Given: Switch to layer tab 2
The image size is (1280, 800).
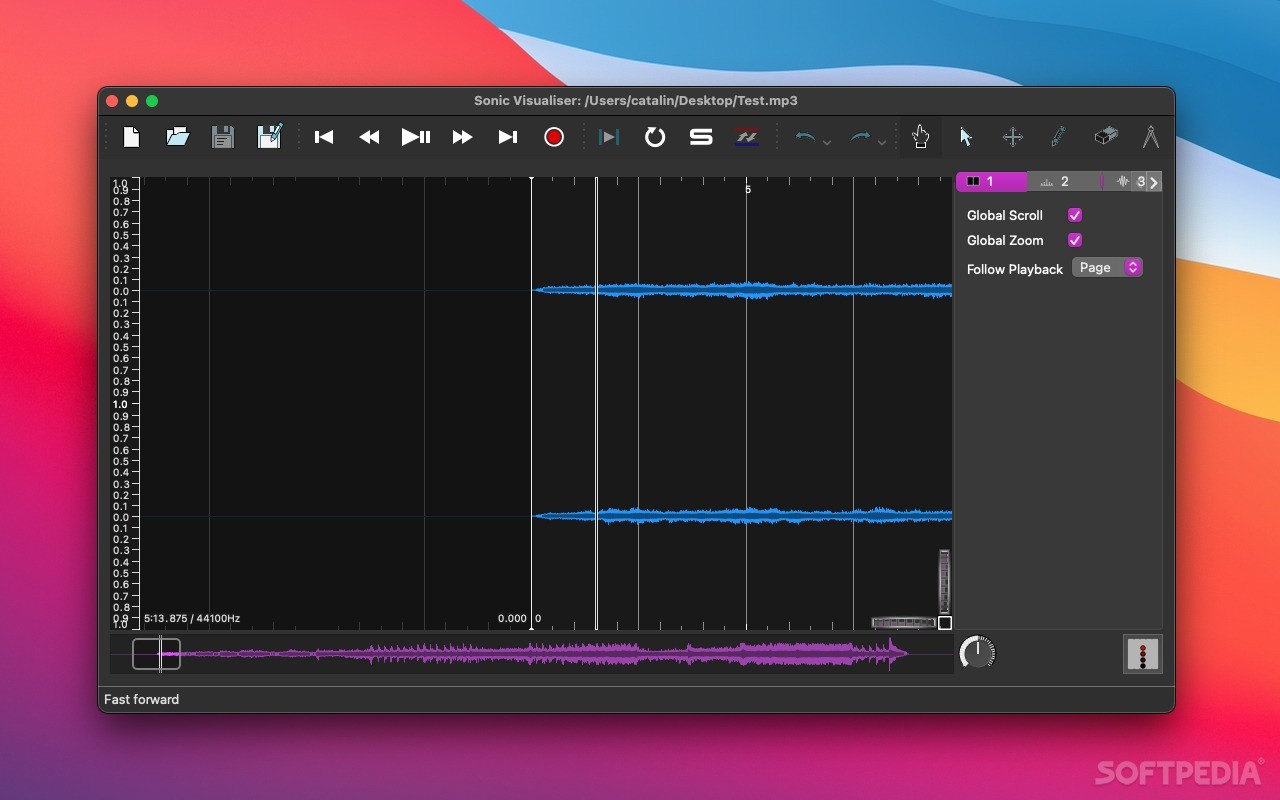Looking at the screenshot, I should click(1064, 182).
